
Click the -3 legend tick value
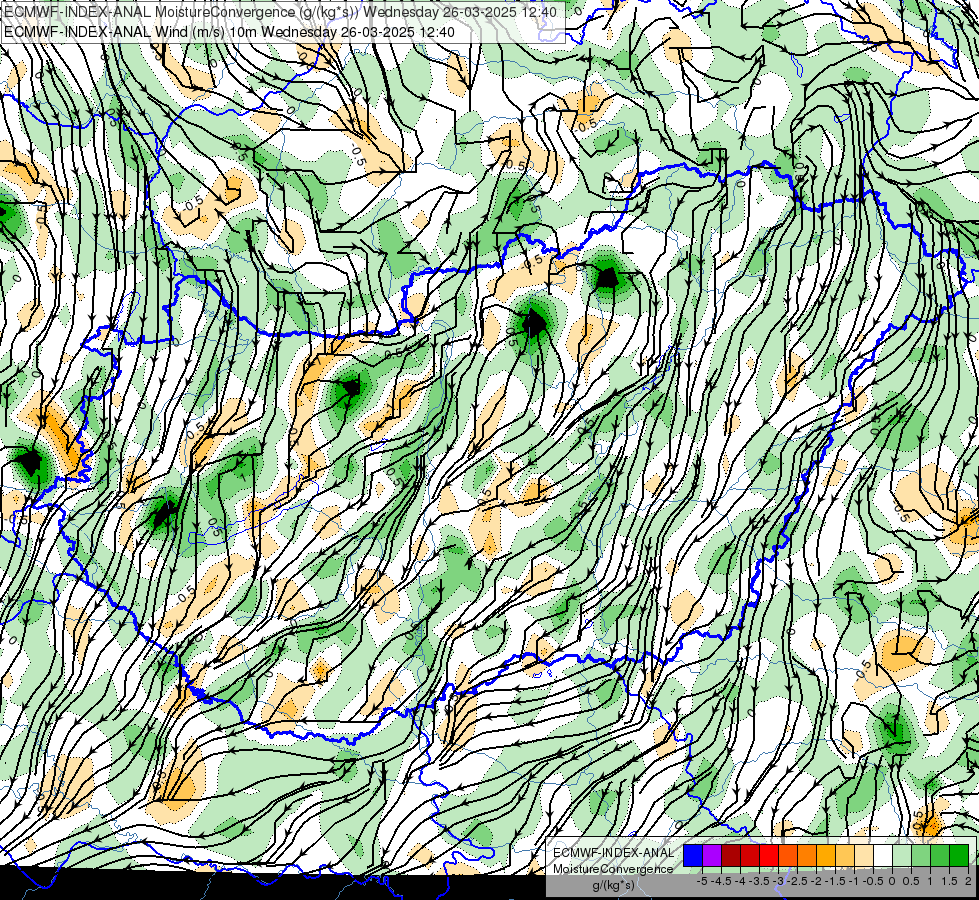coord(779,881)
